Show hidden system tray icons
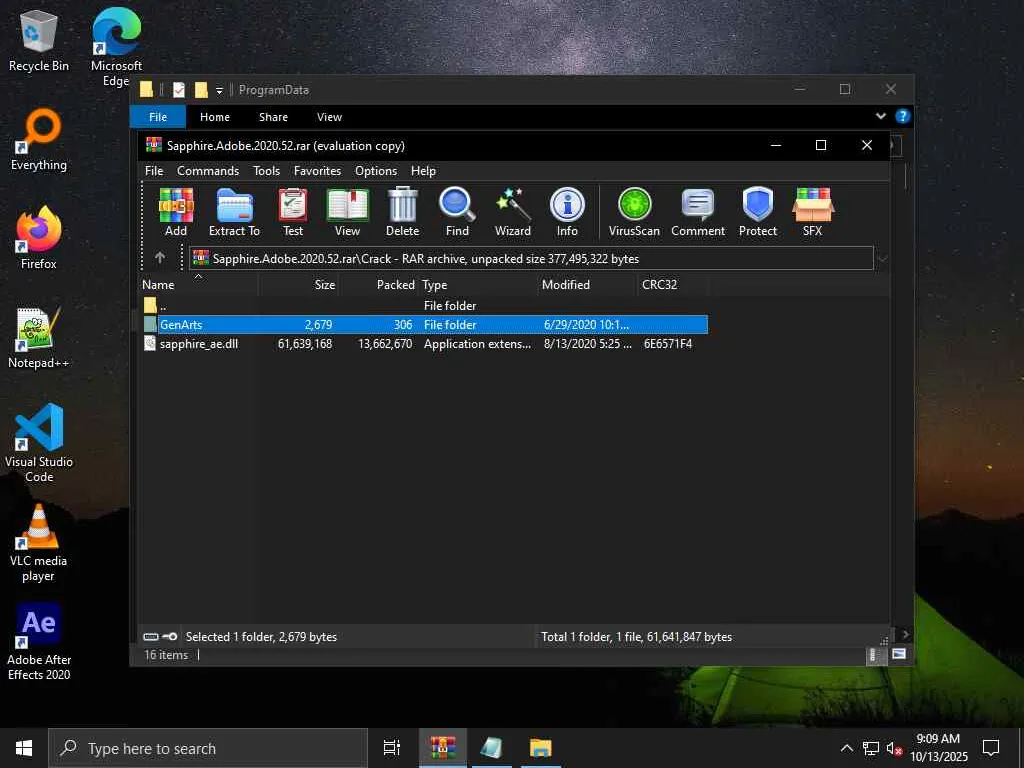Viewport: 1024px width, 768px height. pyautogui.click(x=846, y=748)
